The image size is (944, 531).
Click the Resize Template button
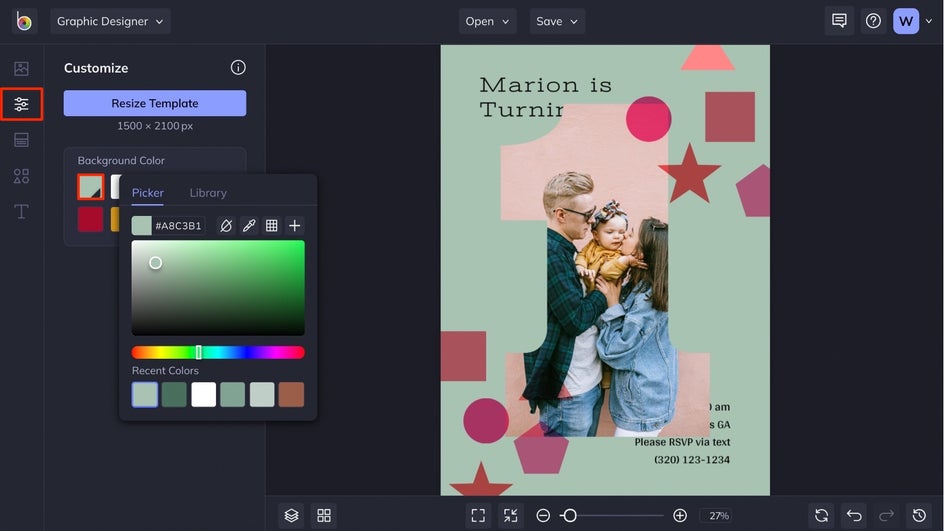coord(155,103)
